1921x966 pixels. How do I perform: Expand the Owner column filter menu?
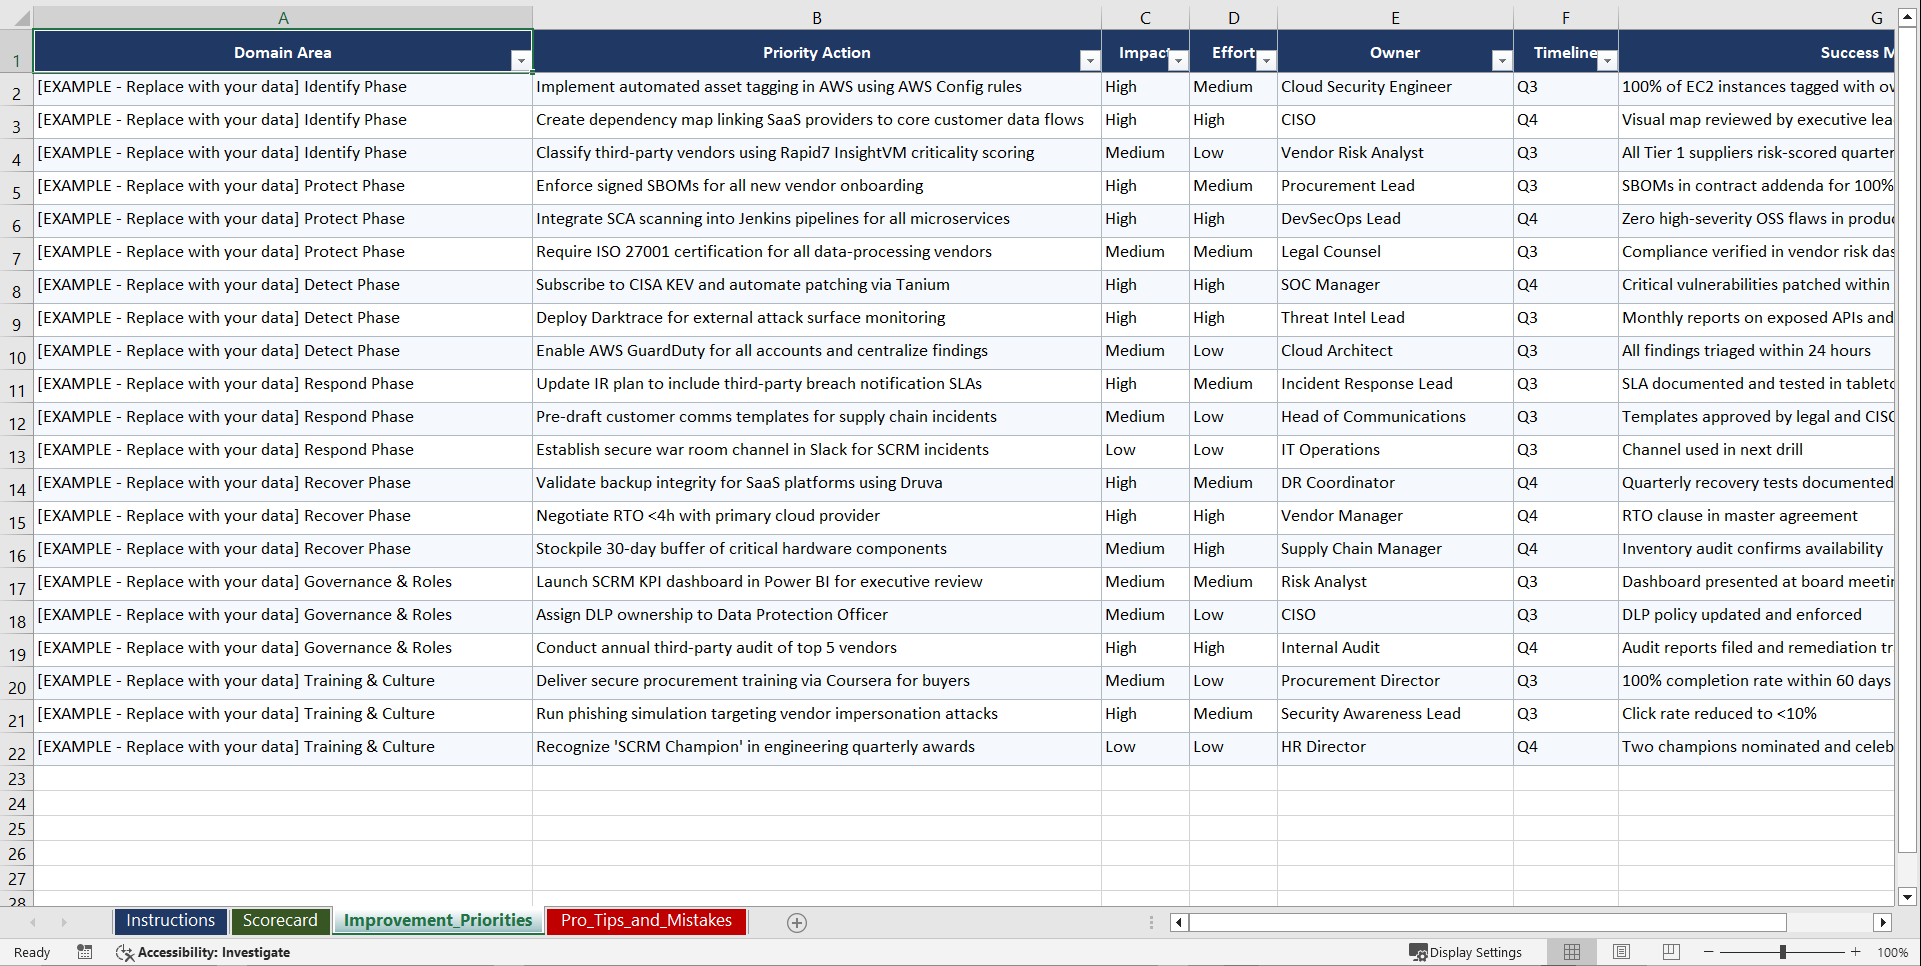pos(1502,60)
